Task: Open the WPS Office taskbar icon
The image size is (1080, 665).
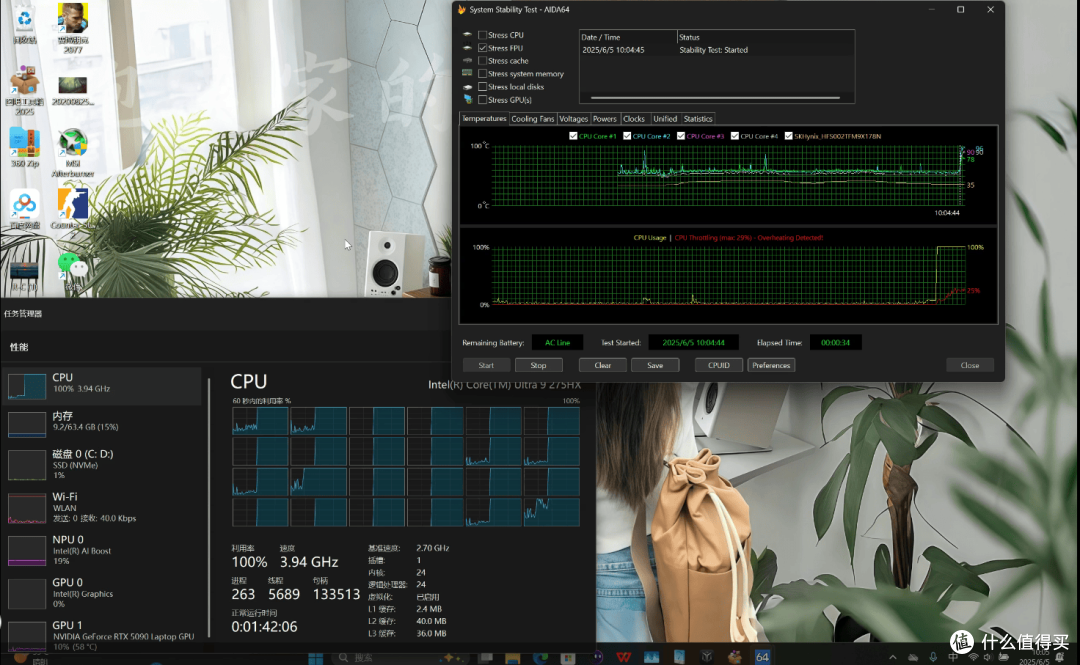Action: point(623,657)
